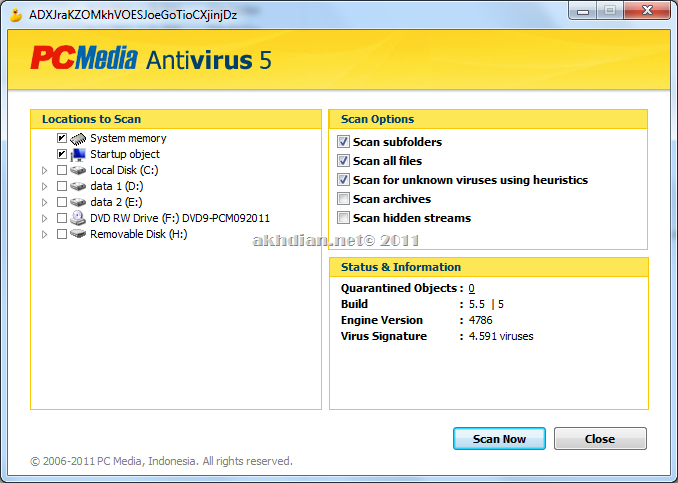Expand the data 2 (E:) tree node

point(44,202)
